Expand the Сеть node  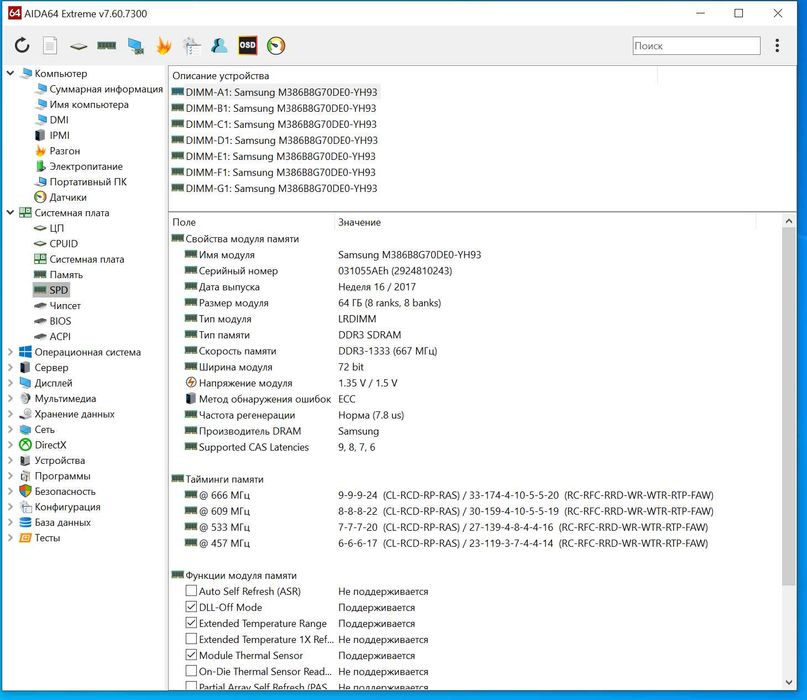[x=10, y=429]
